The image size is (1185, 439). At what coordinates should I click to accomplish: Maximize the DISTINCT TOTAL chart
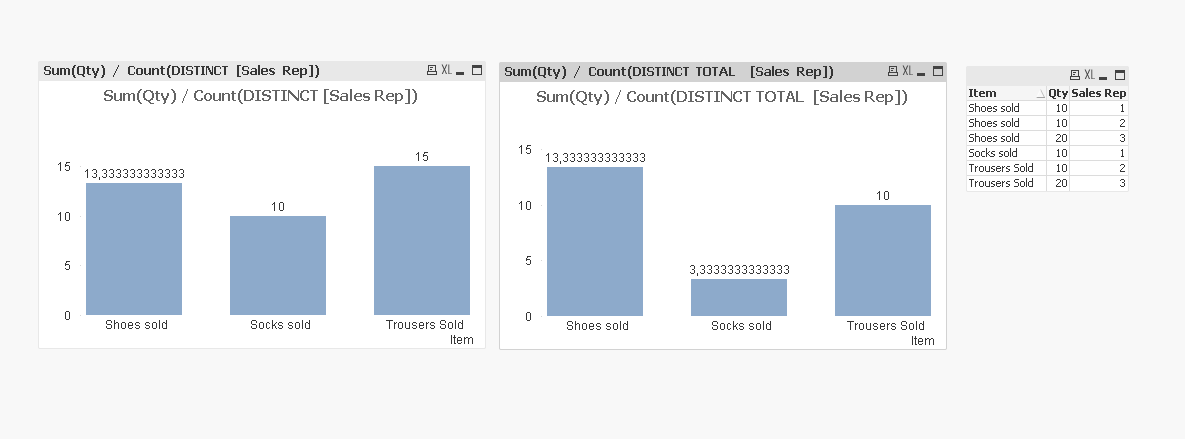tap(938, 71)
